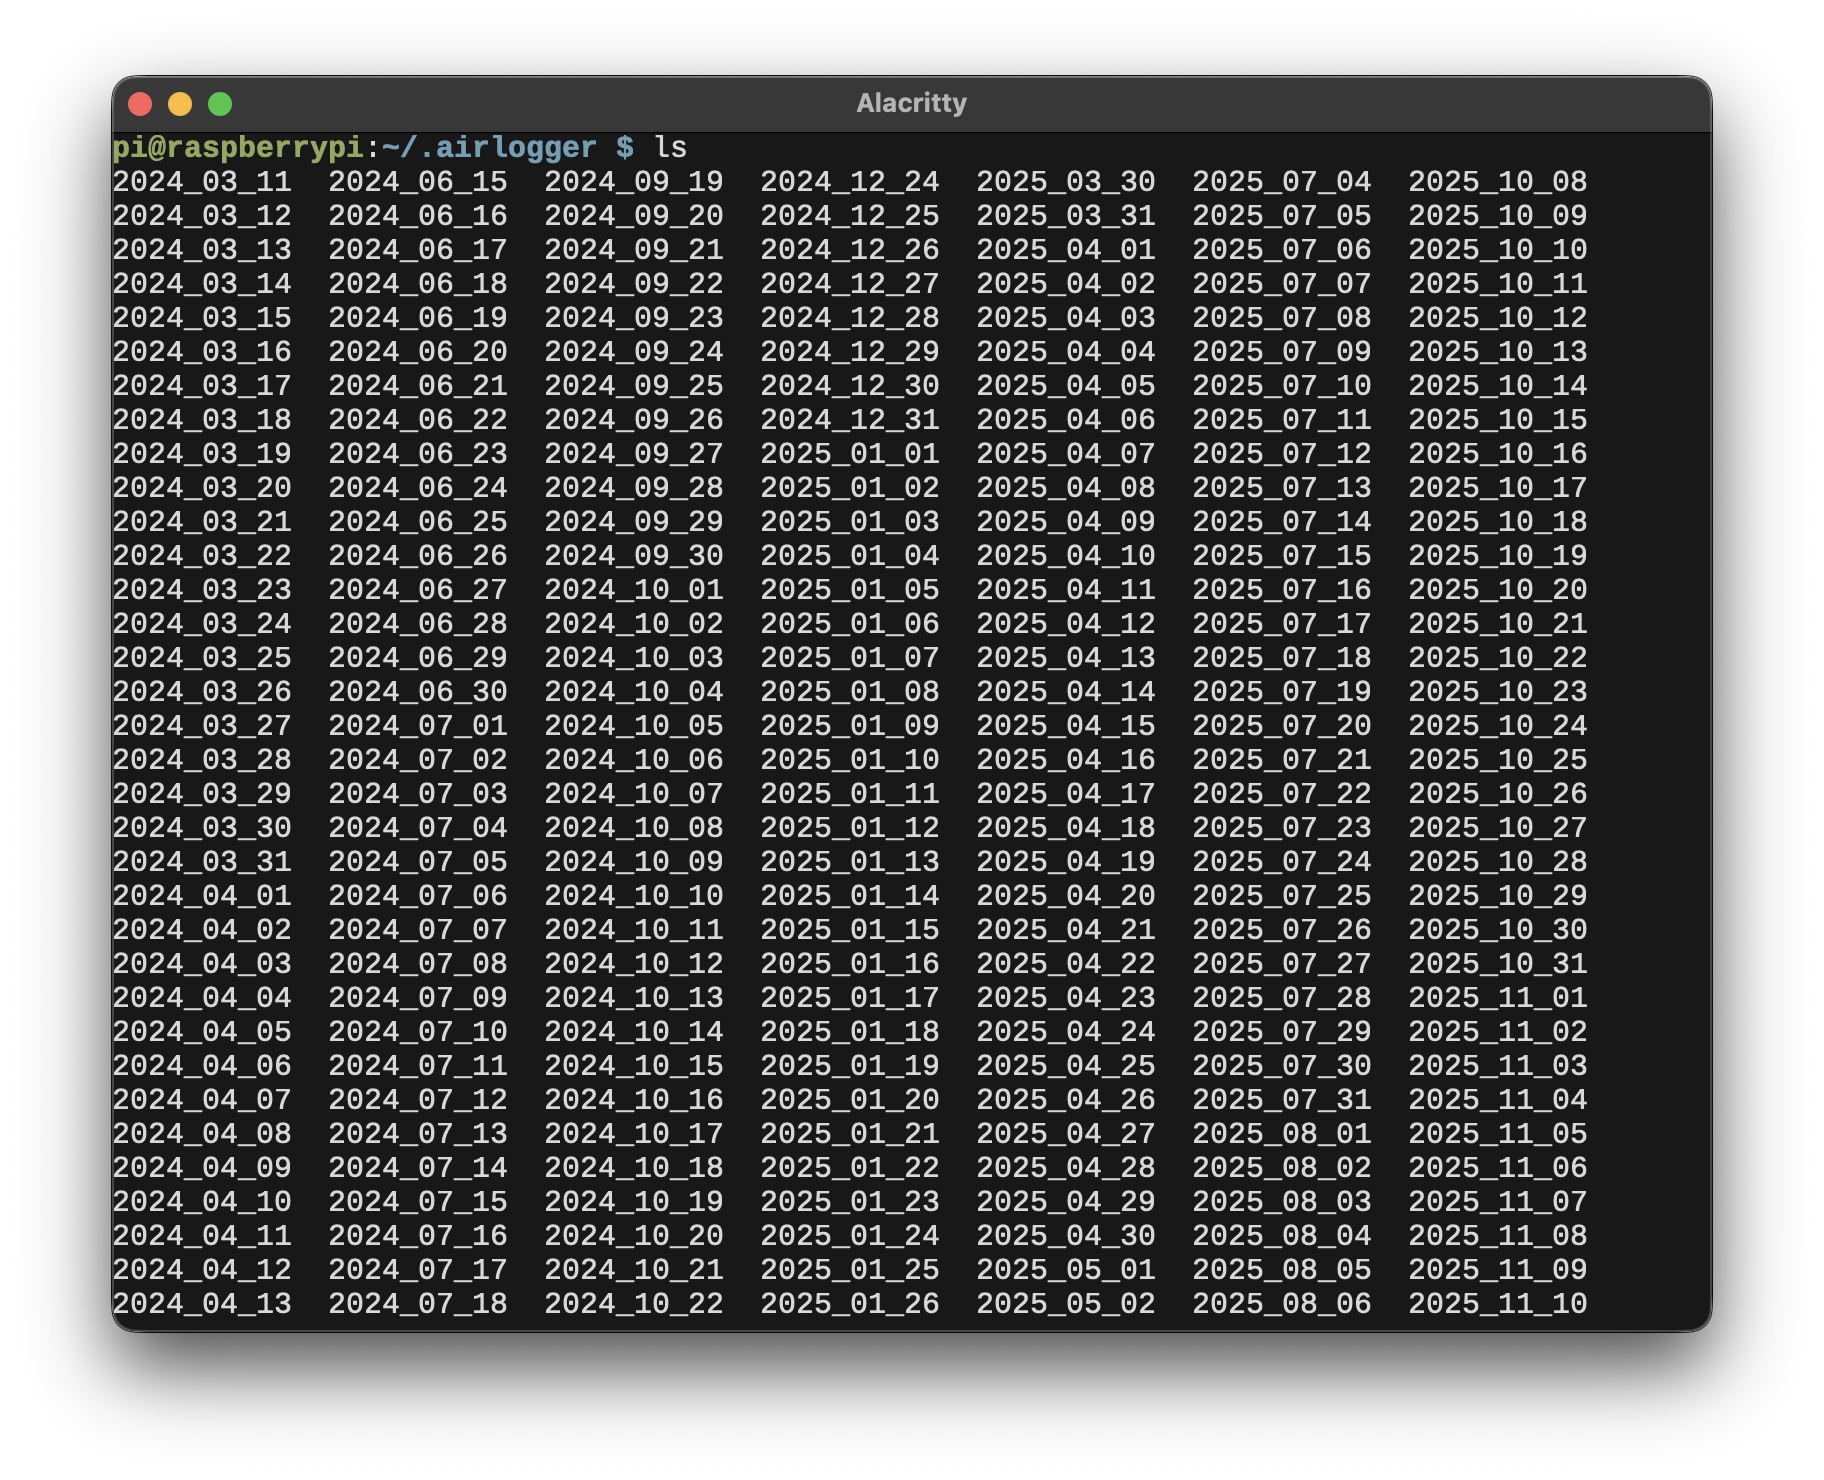Select the file 2024_12_31
This screenshot has height=1480, width=1824.
pos(851,420)
